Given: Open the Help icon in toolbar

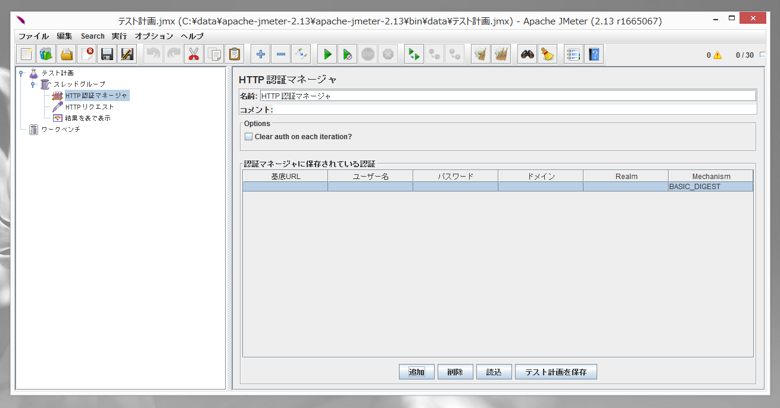Looking at the screenshot, I should click(594, 54).
